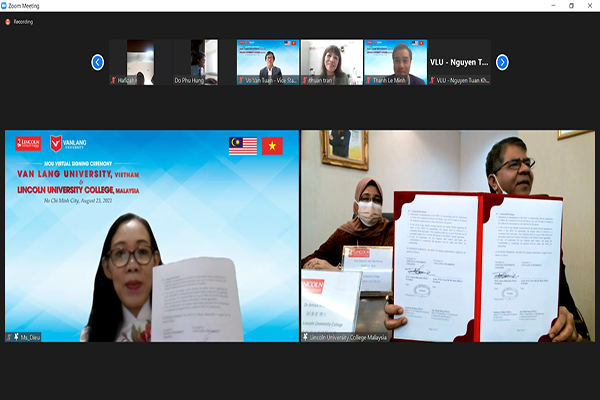
Task: Click the Do Phu Hung name label
Action: [189, 80]
